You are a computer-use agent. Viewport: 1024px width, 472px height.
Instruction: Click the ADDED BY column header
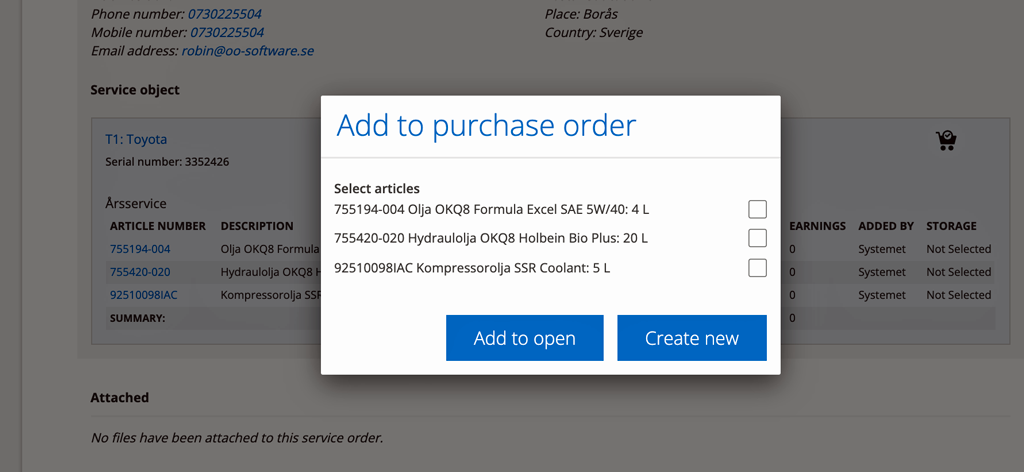click(886, 226)
